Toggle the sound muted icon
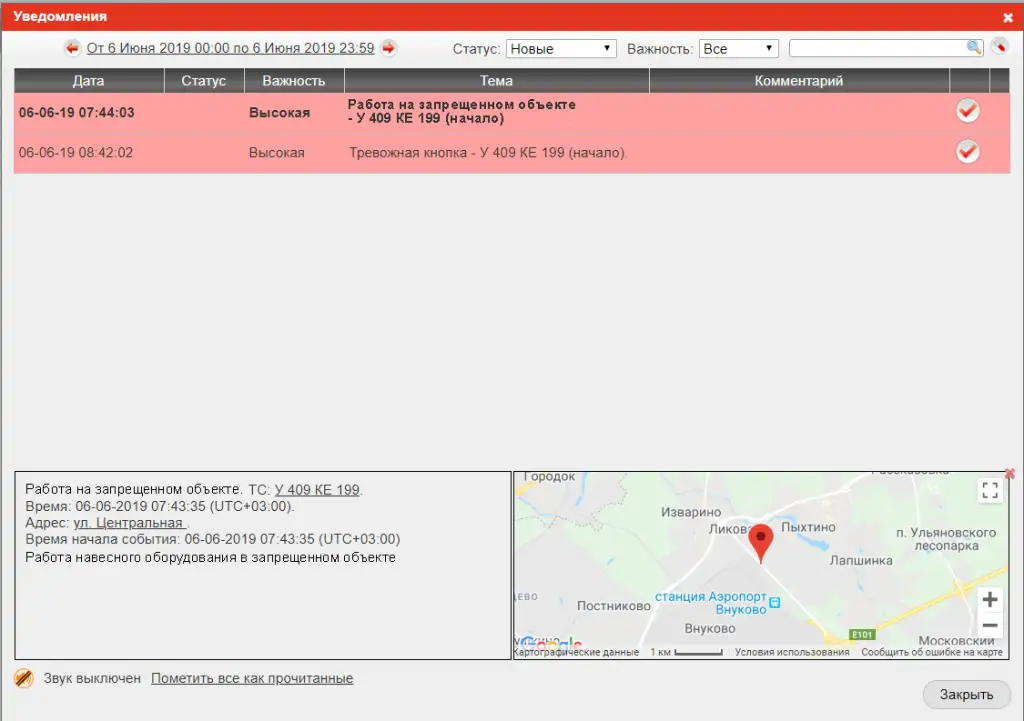This screenshot has width=1024, height=721. tap(24, 678)
